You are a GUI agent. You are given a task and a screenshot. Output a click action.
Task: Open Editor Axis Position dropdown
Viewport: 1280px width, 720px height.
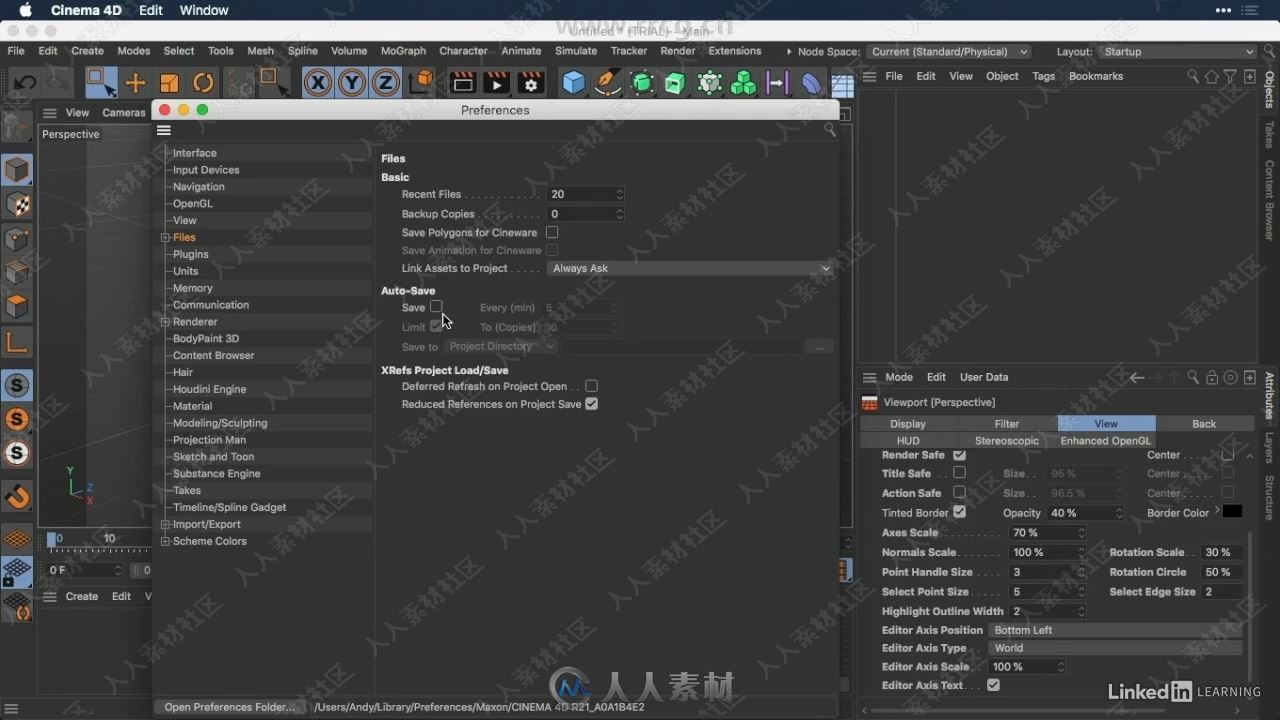tap(1115, 630)
